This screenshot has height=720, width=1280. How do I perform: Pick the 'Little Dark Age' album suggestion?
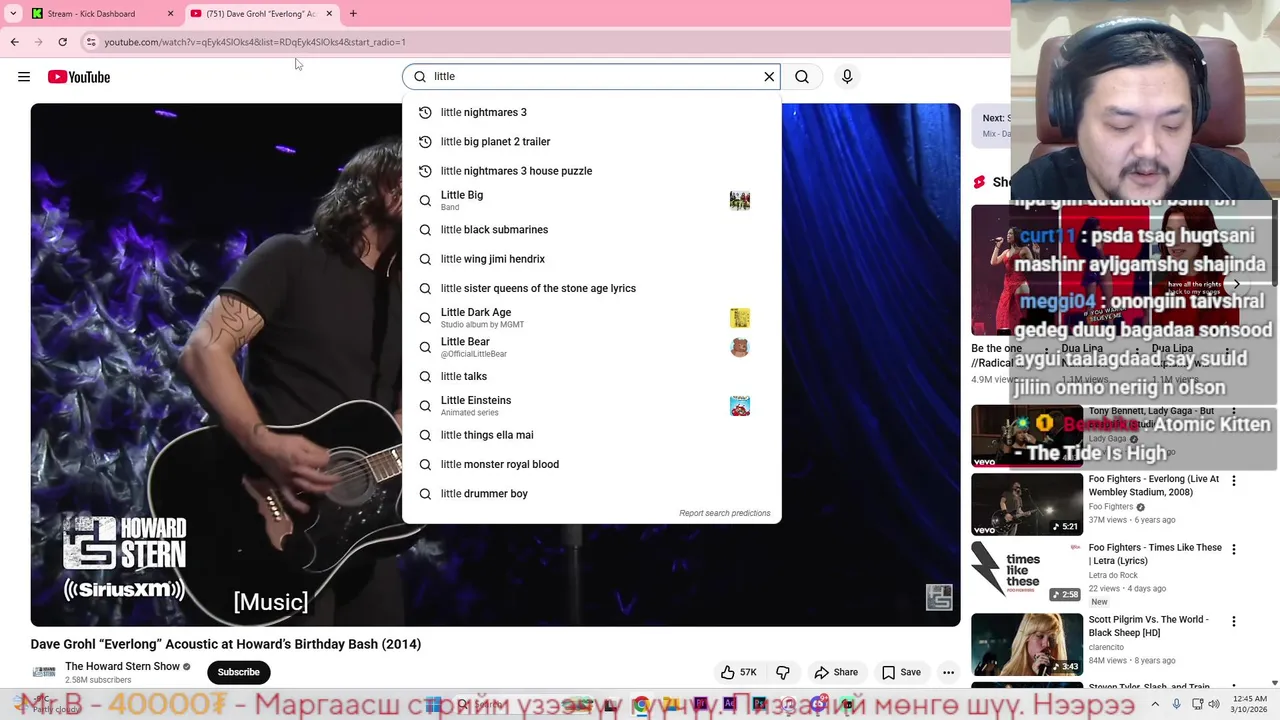591,318
